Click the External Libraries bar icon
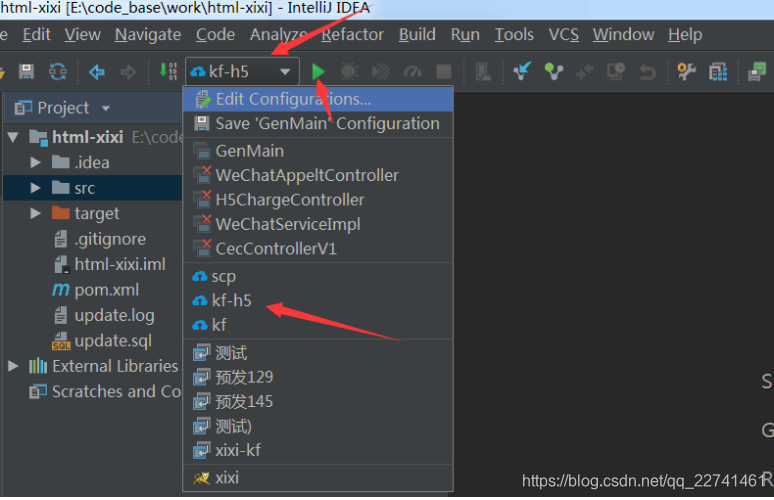 click(38, 366)
